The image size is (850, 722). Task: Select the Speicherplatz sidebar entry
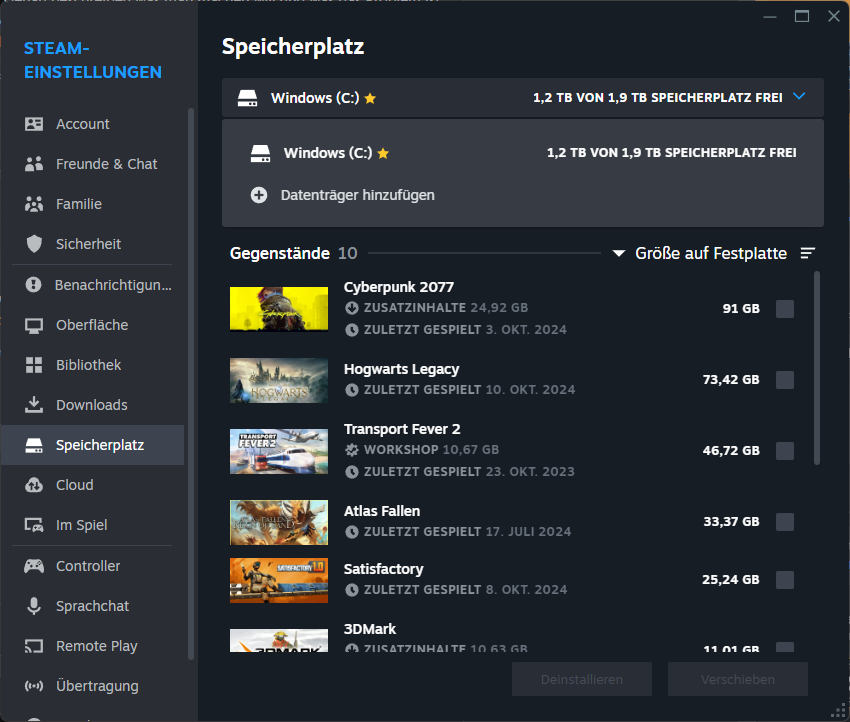(92, 445)
